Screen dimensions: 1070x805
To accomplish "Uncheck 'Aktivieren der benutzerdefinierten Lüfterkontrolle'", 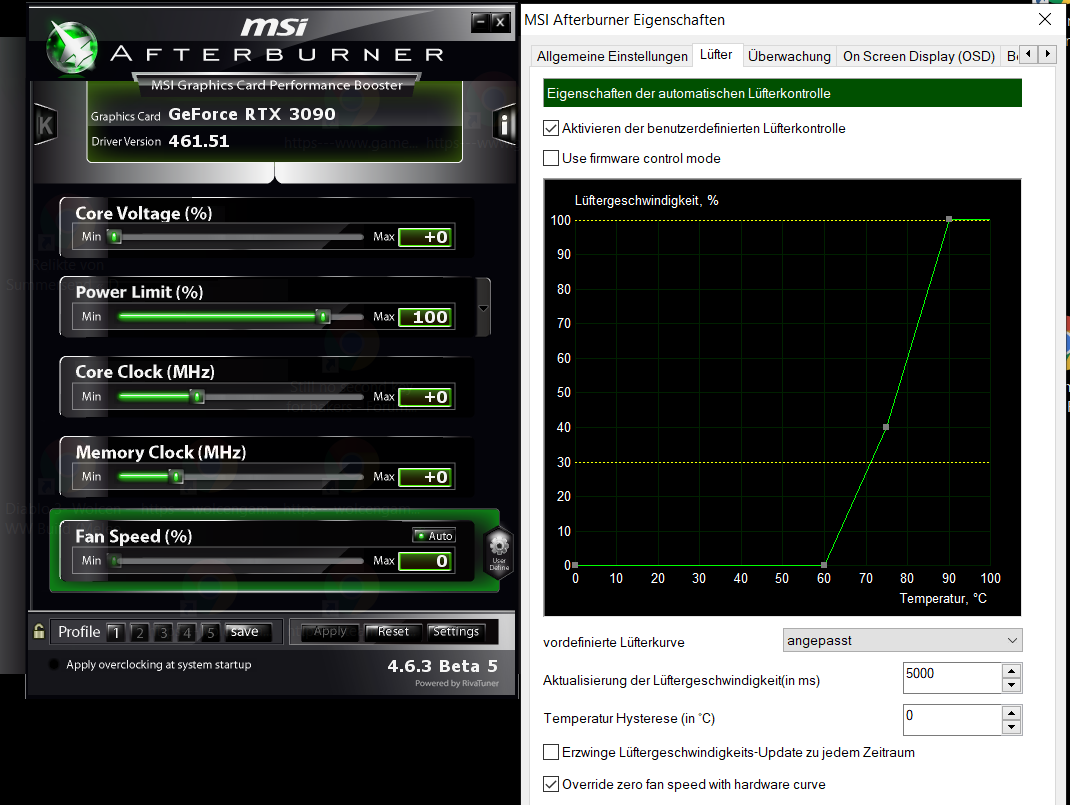I will [x=551, y=128].
